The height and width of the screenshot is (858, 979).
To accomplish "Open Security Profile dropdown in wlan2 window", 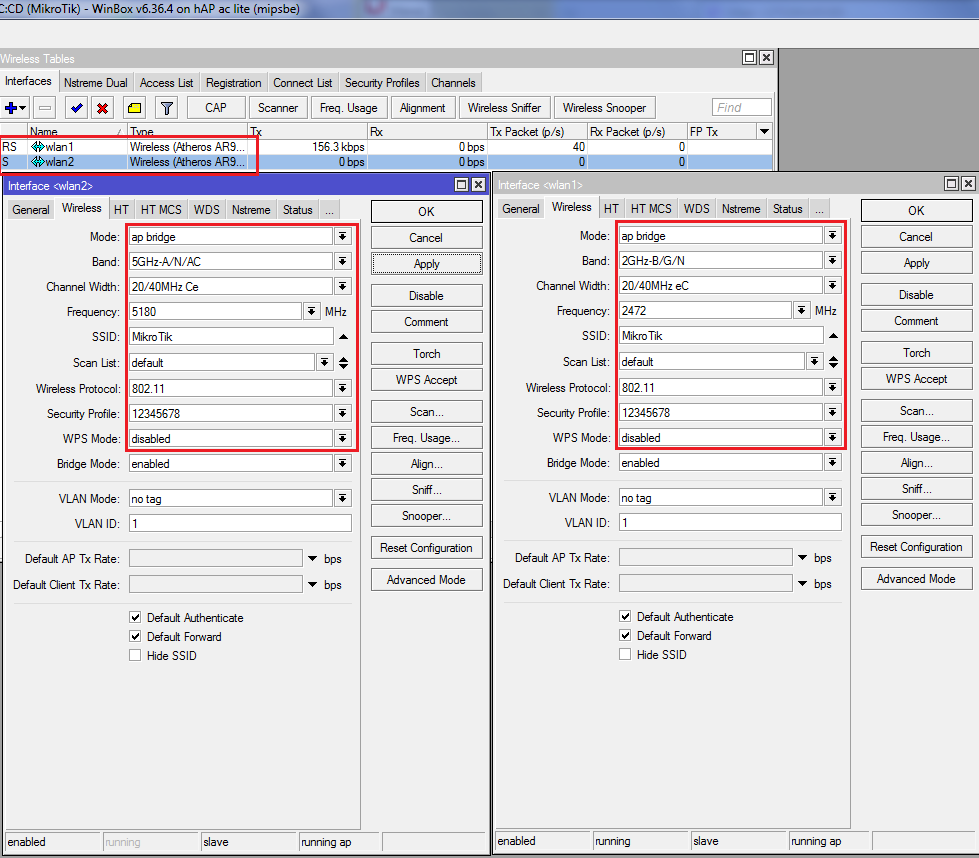I will (343, 413).
